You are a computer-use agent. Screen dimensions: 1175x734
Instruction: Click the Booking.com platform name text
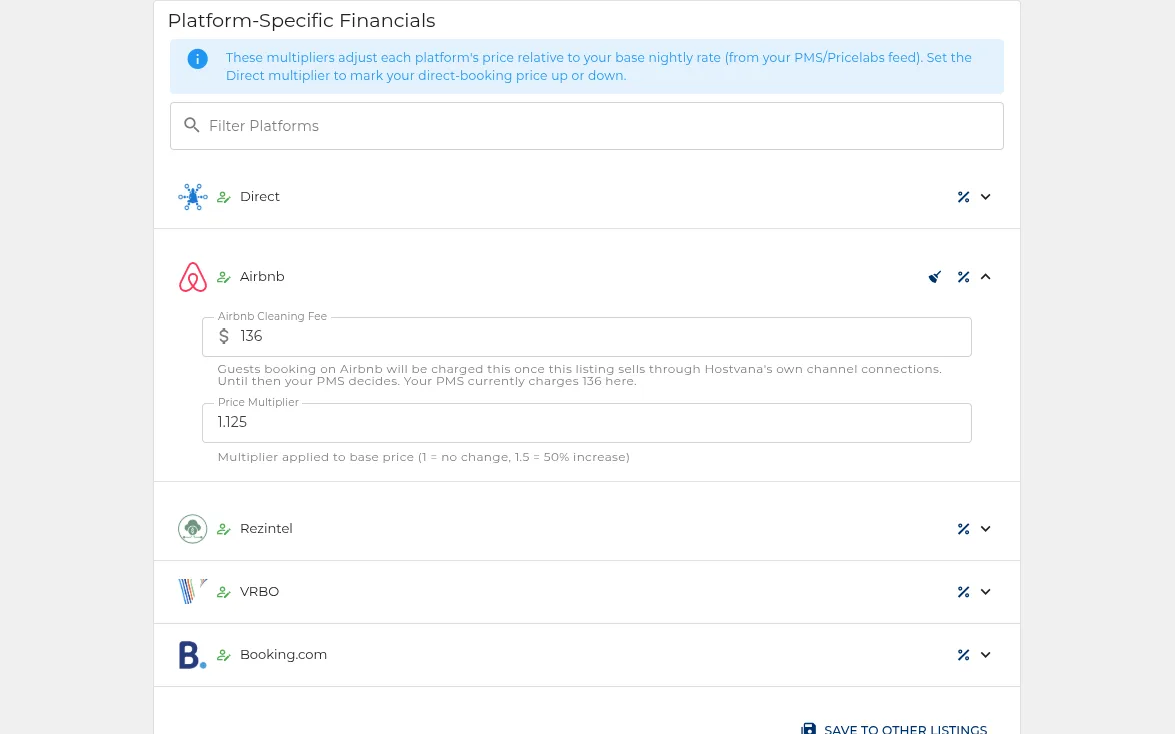pyautogui.click(x=283, y=655)
